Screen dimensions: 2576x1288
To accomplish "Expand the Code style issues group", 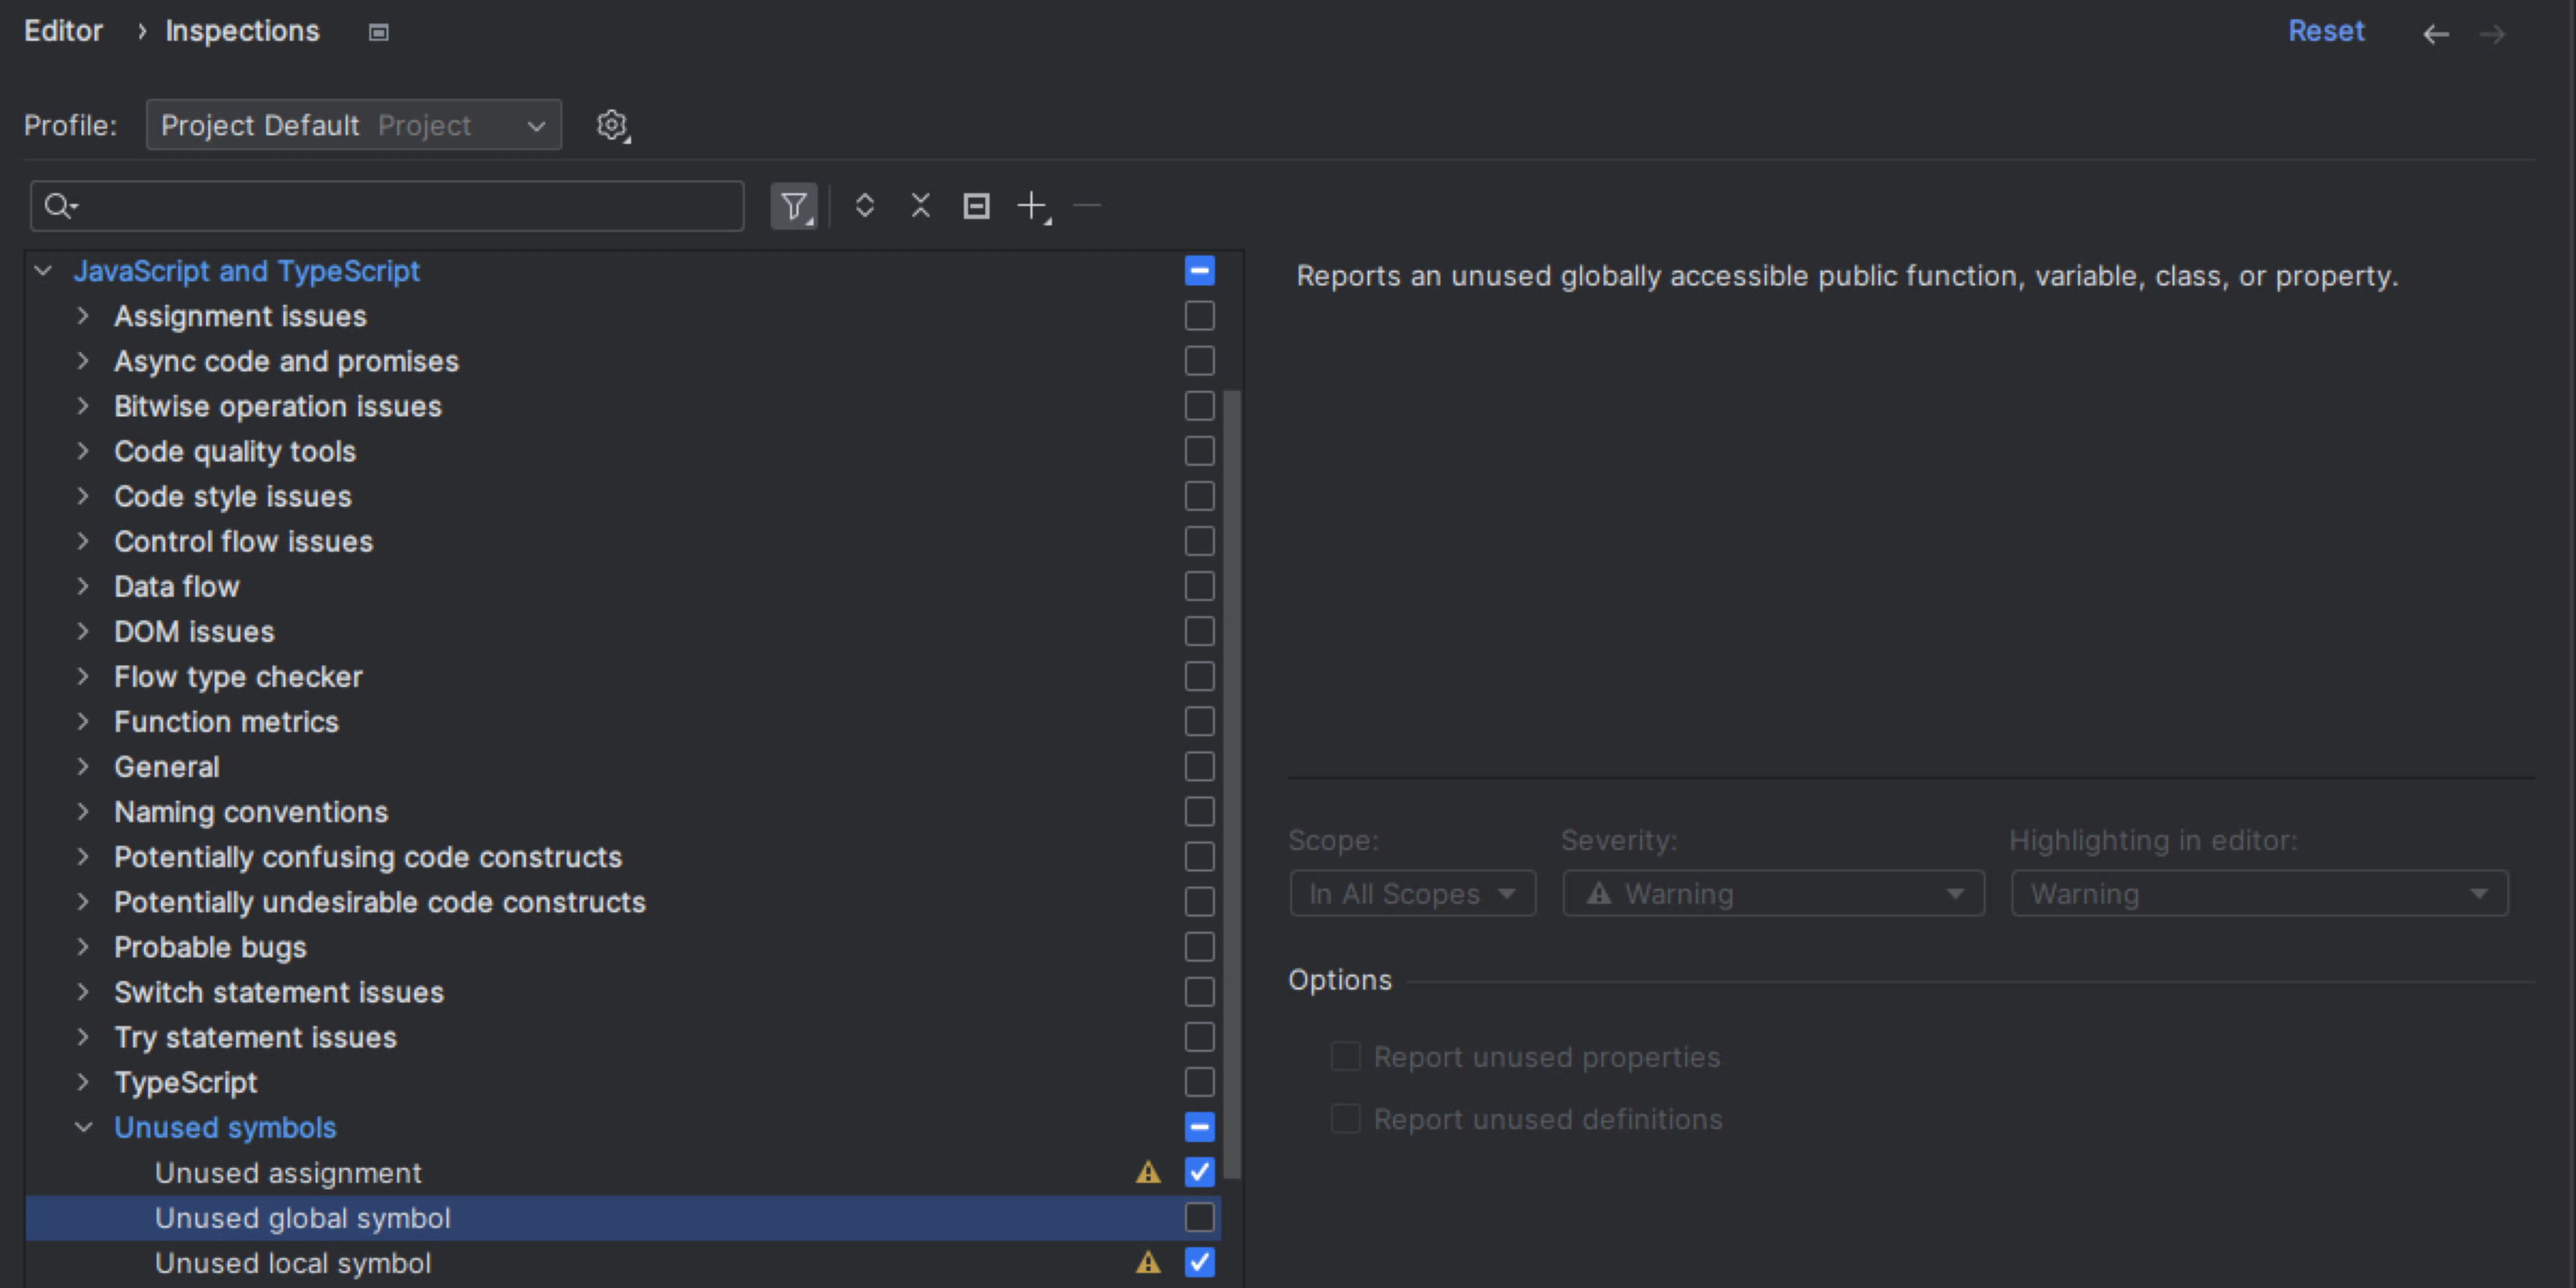I will (x=84, y=496).
